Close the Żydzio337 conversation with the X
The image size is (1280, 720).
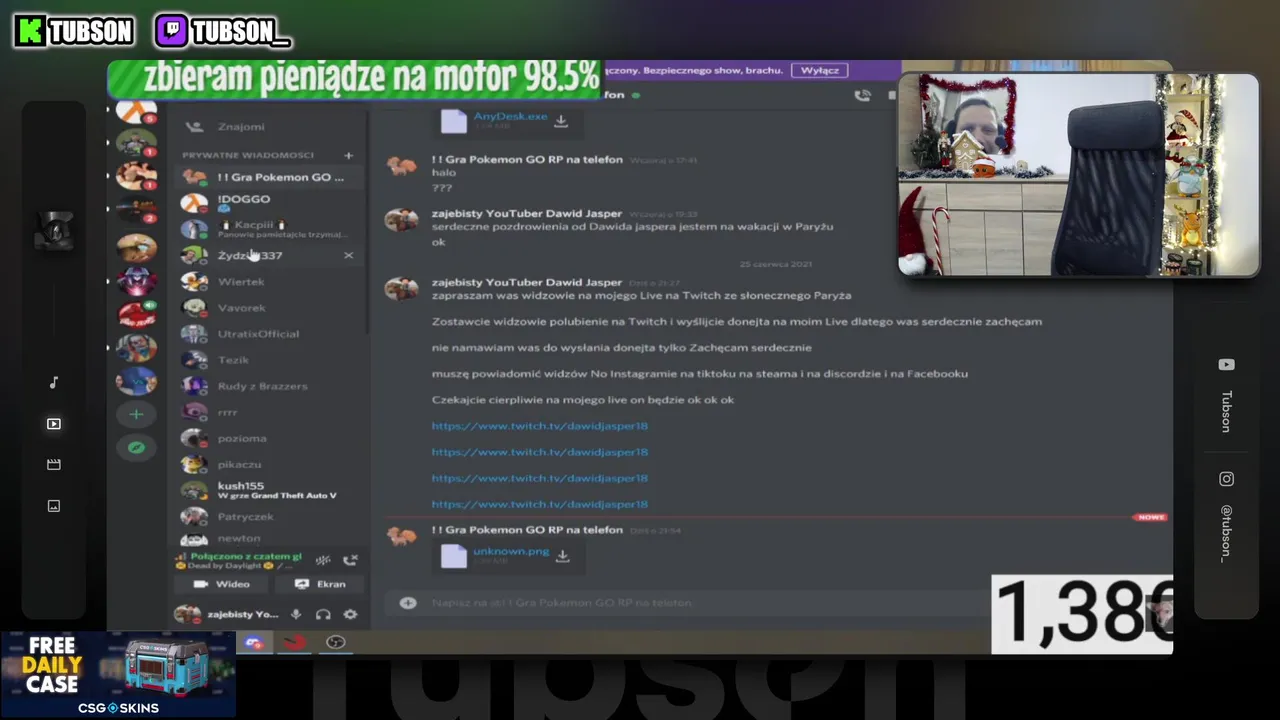click(x=348, y=255)
